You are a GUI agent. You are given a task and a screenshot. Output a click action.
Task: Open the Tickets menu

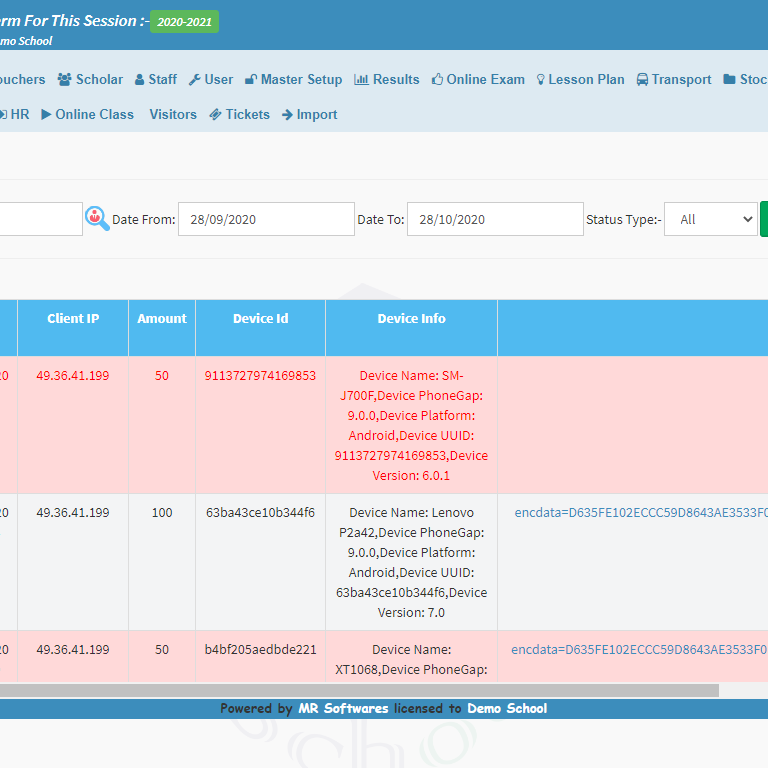pyautogui.click(x=239, y=115)
